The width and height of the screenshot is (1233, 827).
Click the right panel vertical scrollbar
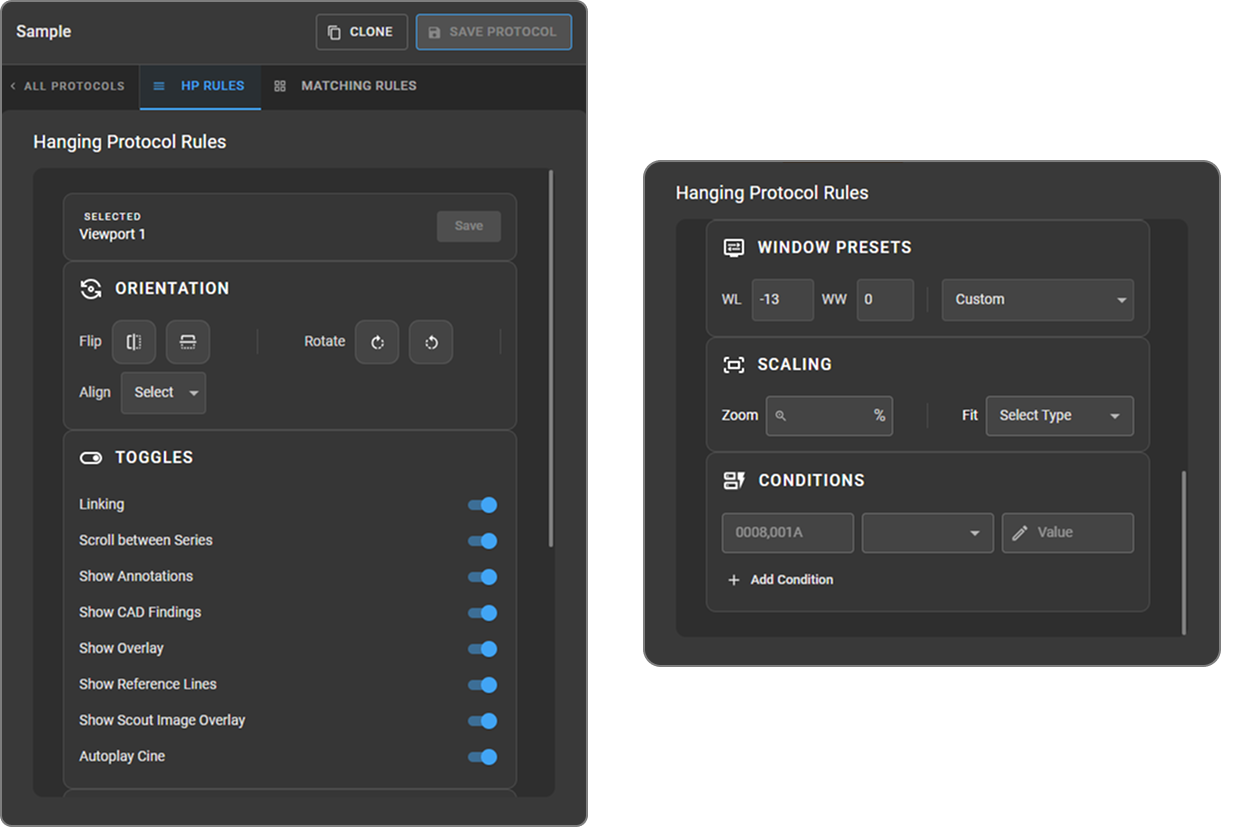pos(1183,553)
